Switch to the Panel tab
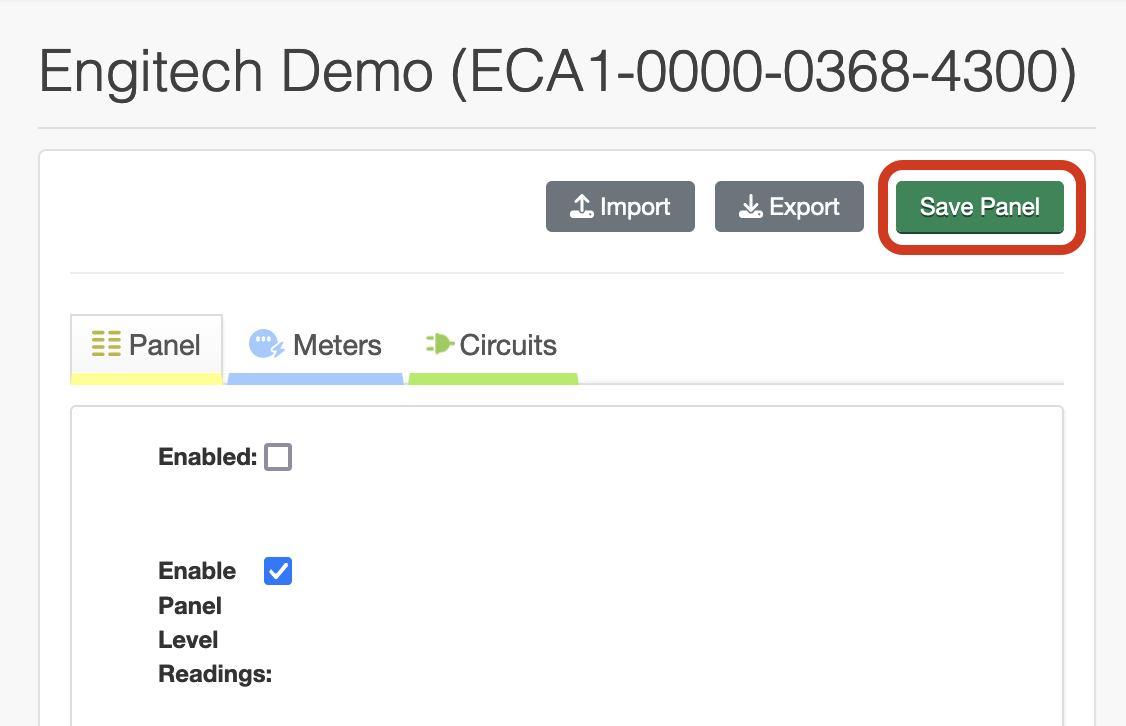The width and height of the screenshot is (1126, 726). point(146,346)
